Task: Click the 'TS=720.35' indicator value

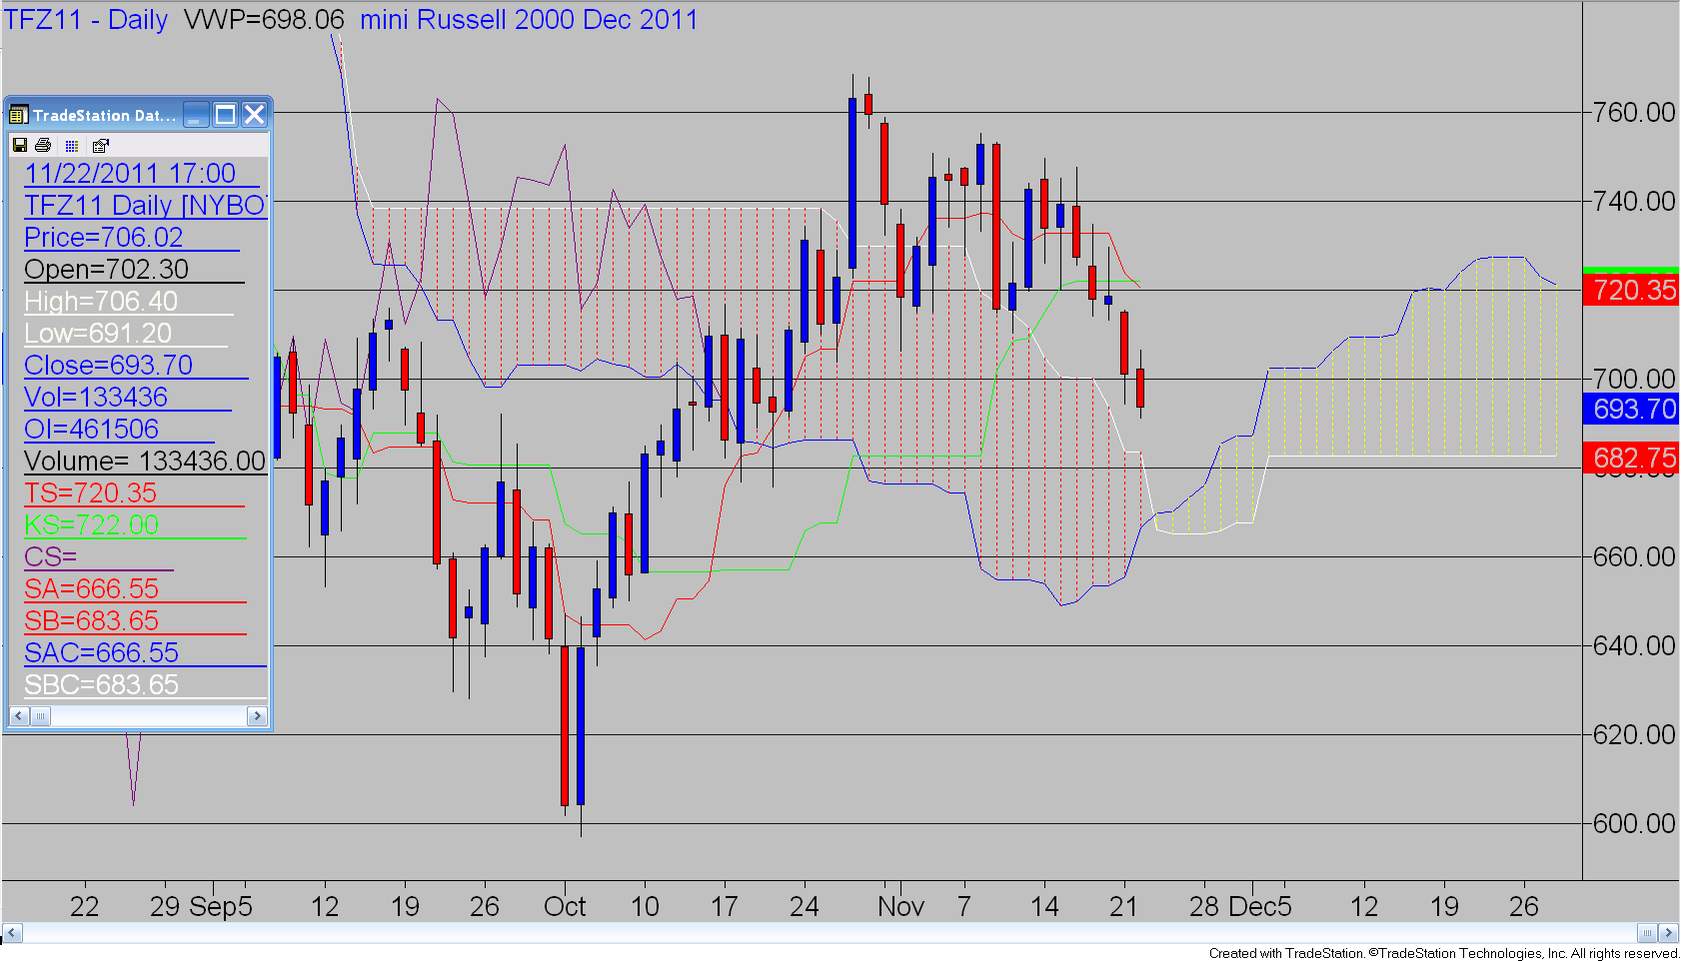Action: (91, 493)
